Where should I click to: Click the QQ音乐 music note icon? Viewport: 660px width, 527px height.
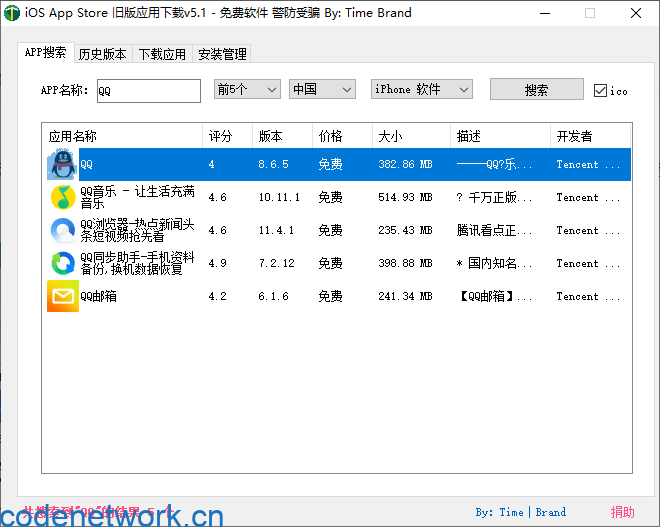63,197
